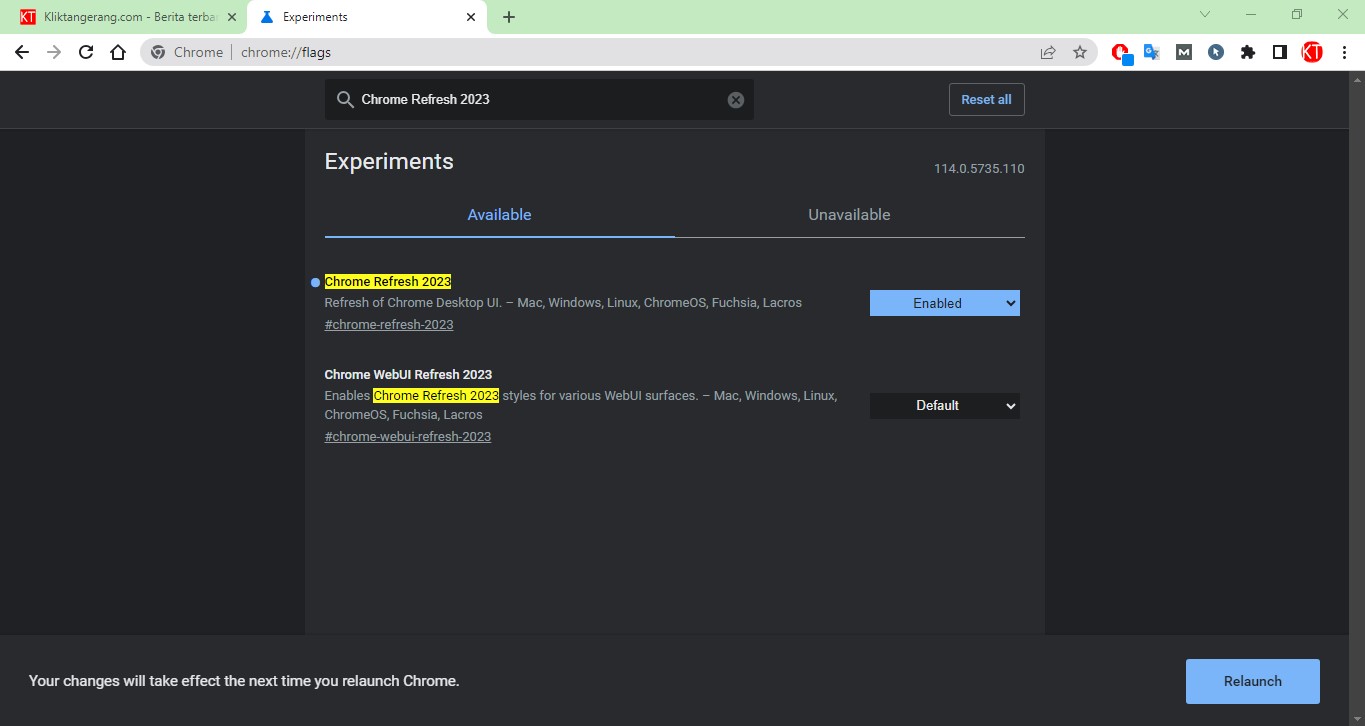Click the "Refresh of Chrome Desktop UI" description

click(x=563, y=303)
